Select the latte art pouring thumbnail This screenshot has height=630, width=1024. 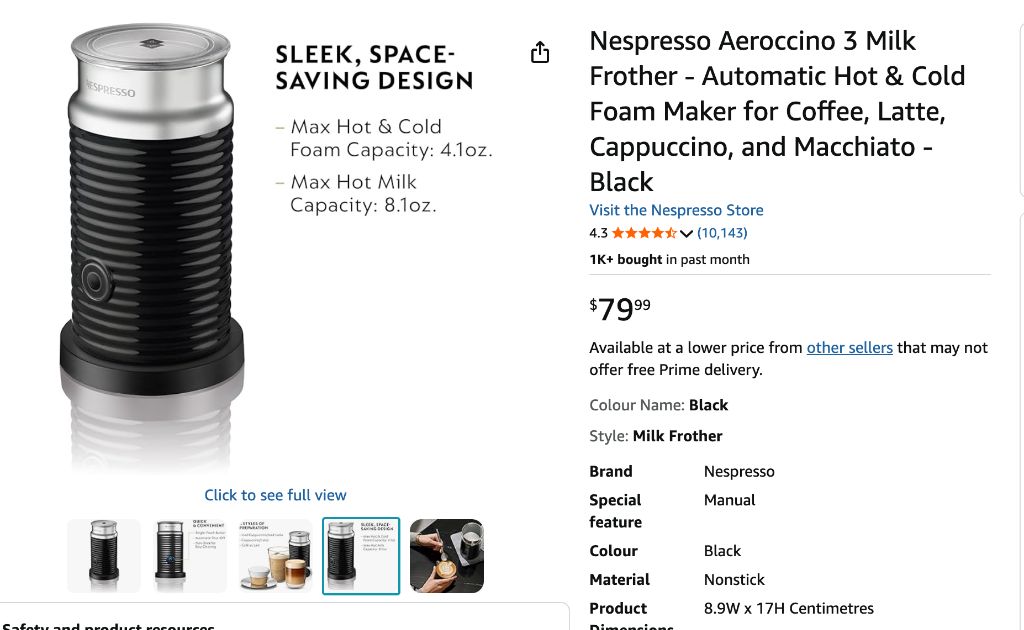point(447,555)
